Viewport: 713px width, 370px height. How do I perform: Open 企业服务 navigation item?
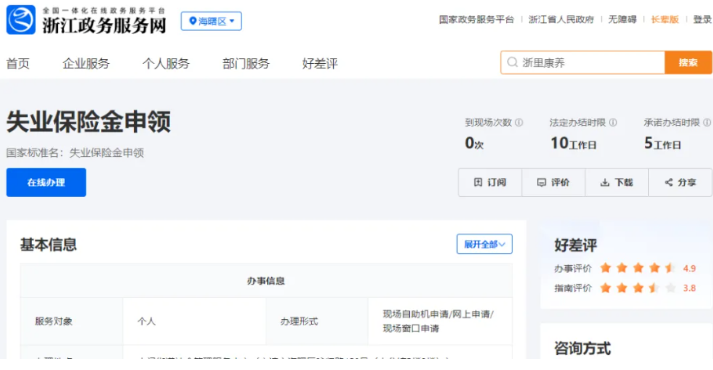(x=86, y=63)
